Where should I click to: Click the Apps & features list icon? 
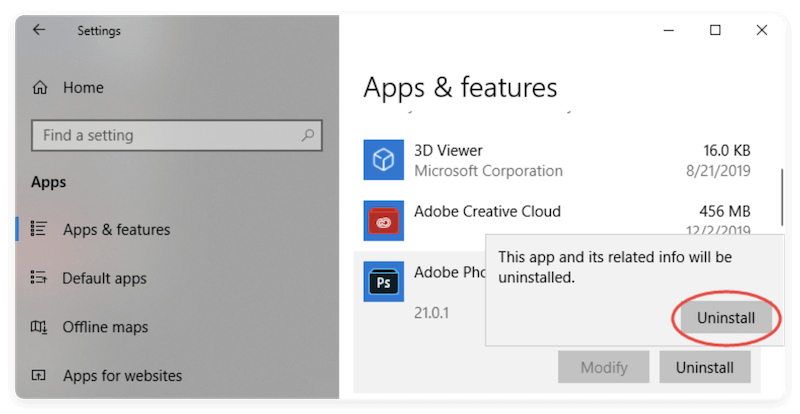click(x=39, y=229)
